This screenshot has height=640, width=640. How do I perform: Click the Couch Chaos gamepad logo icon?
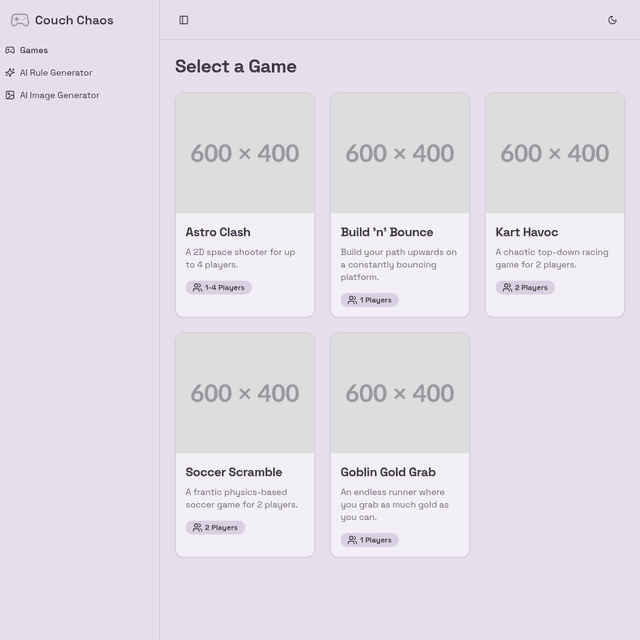coord(19,20)
